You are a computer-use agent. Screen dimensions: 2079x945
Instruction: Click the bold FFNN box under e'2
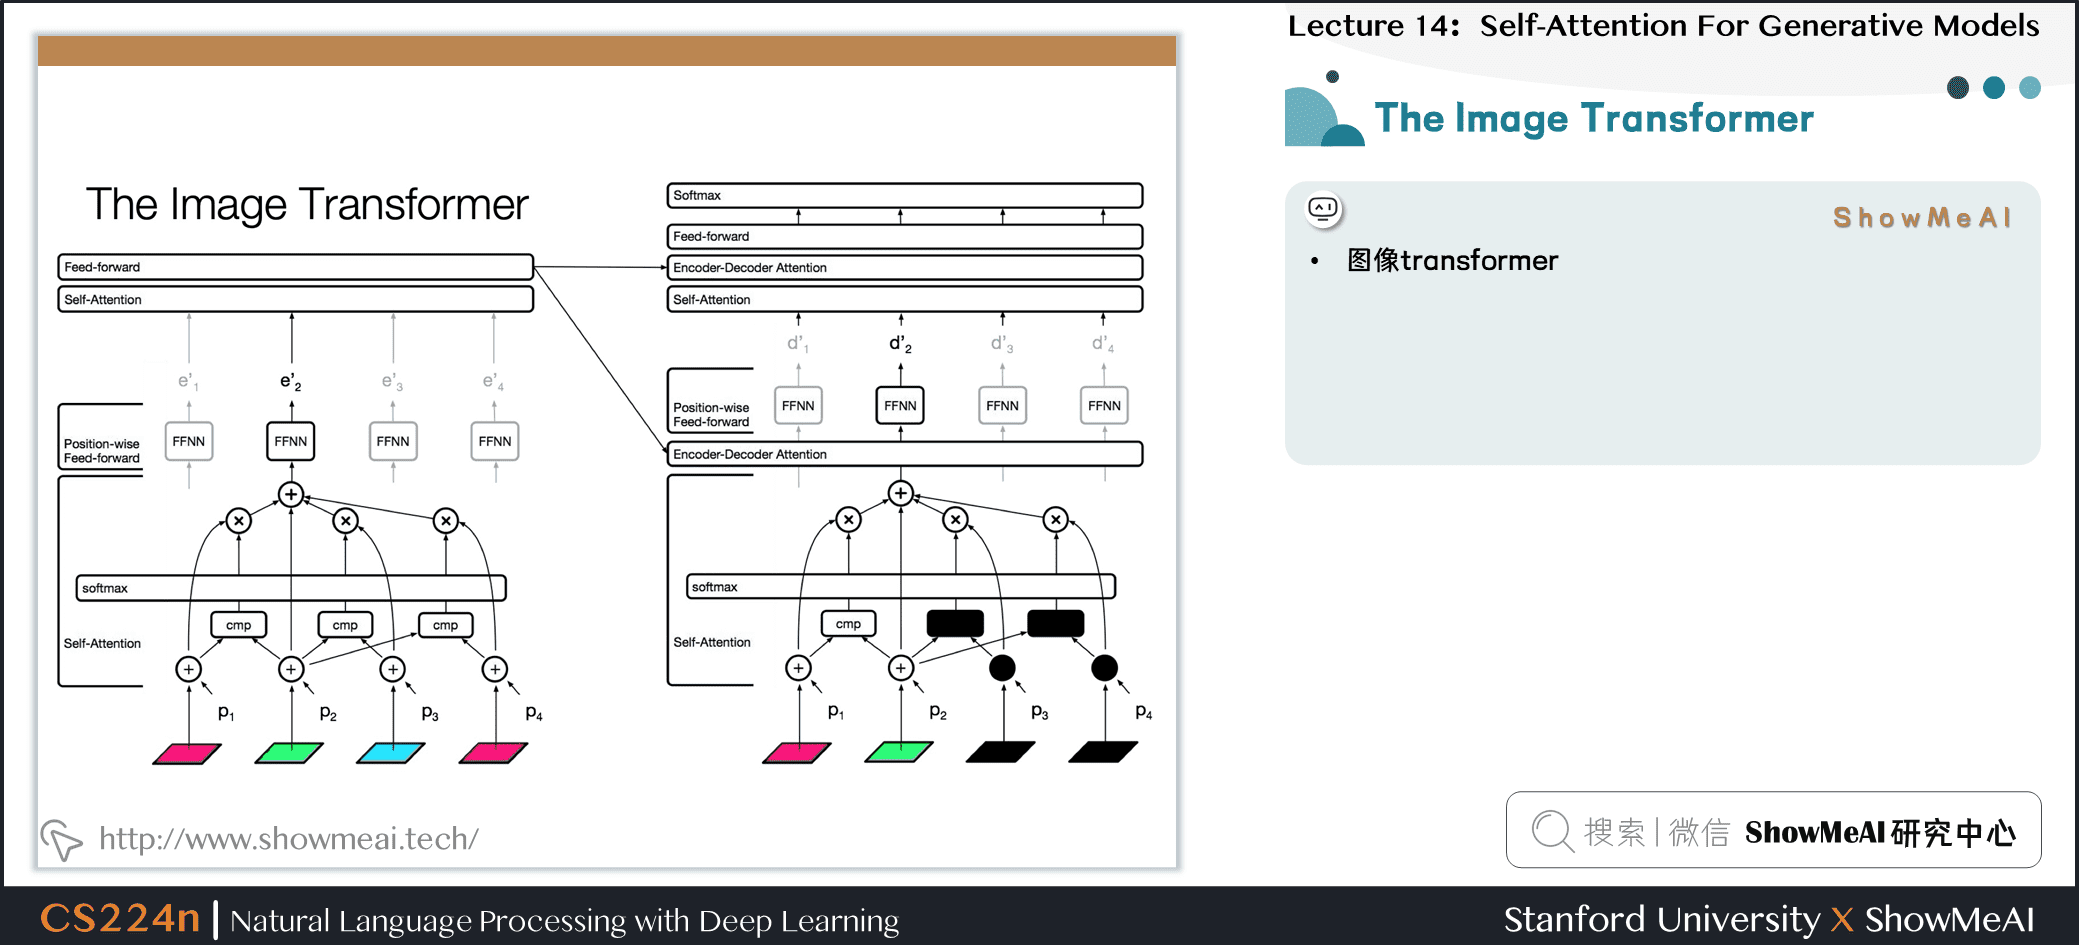(291, 441)
